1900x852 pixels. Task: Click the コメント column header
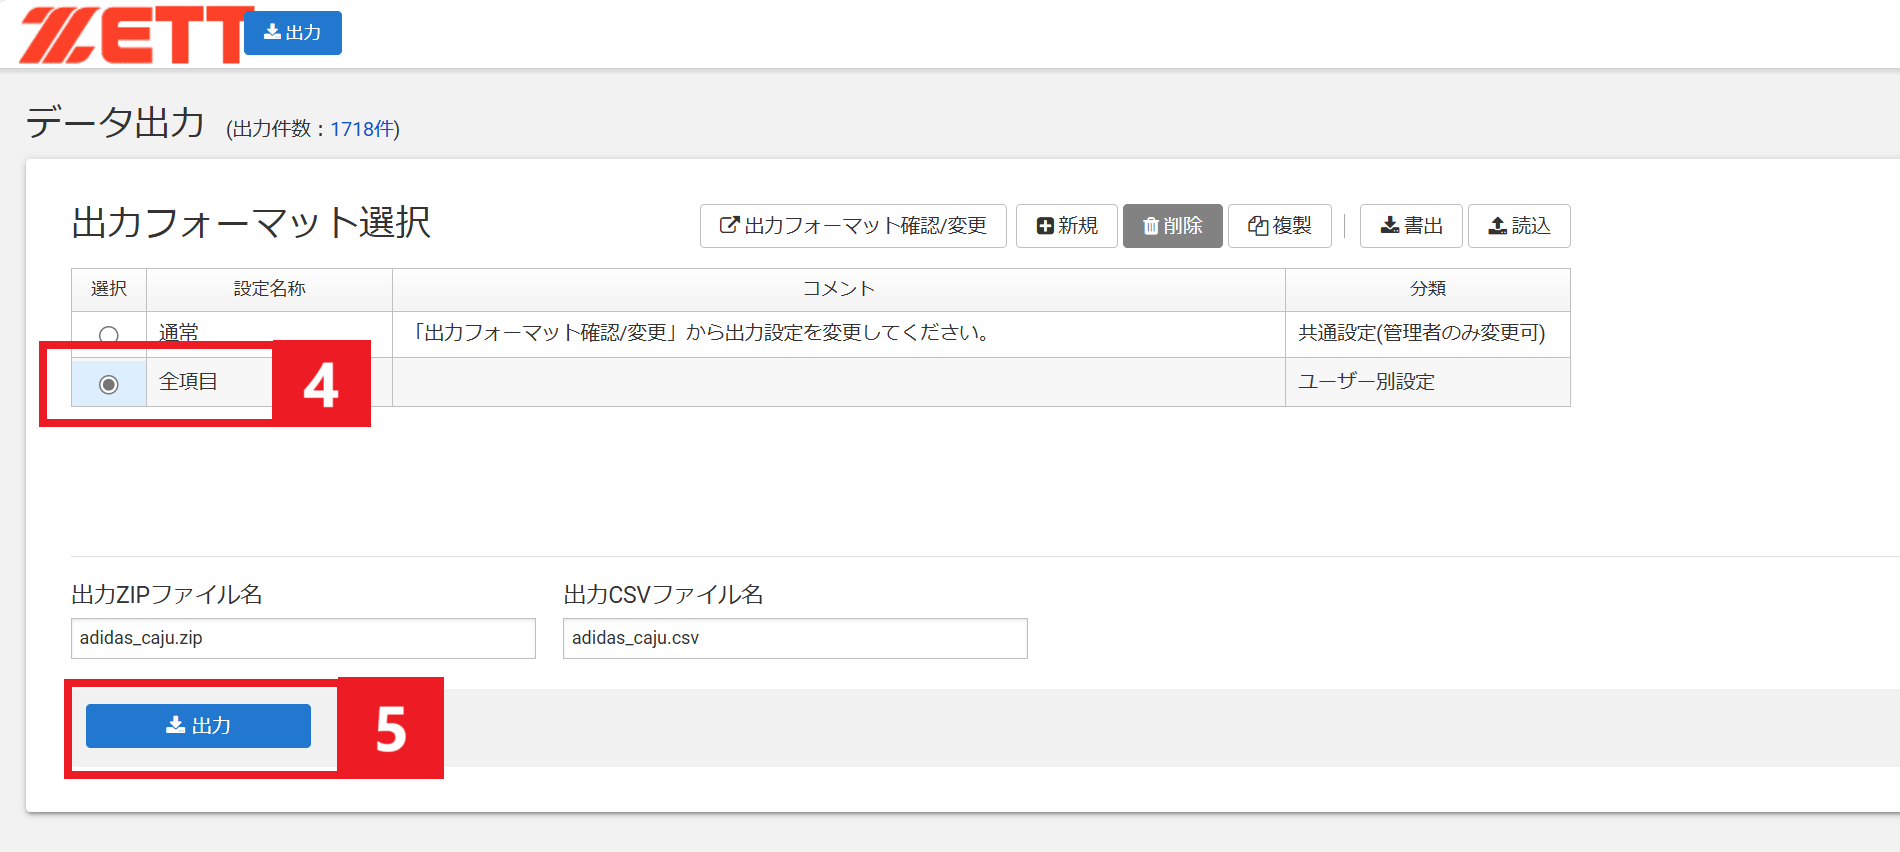pyautogui.click(x=838, y=289)
